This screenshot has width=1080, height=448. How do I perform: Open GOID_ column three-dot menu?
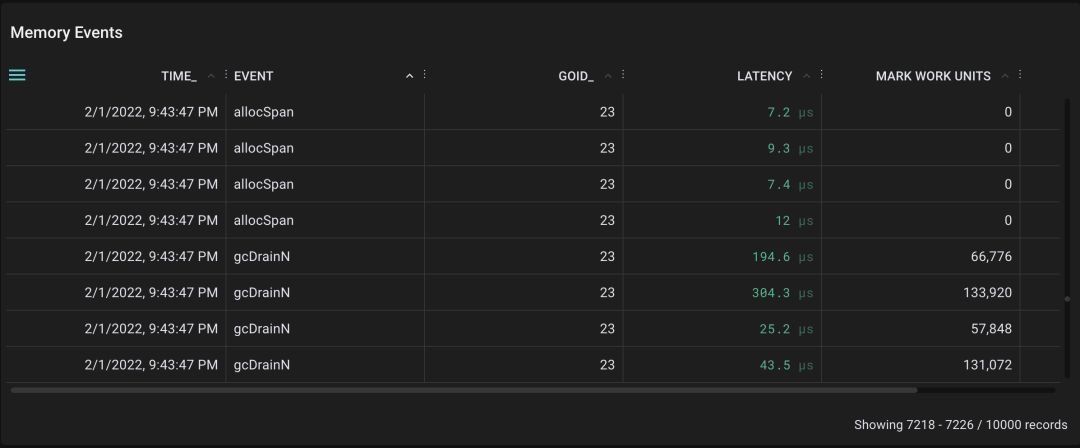click(x=623, y=75)
